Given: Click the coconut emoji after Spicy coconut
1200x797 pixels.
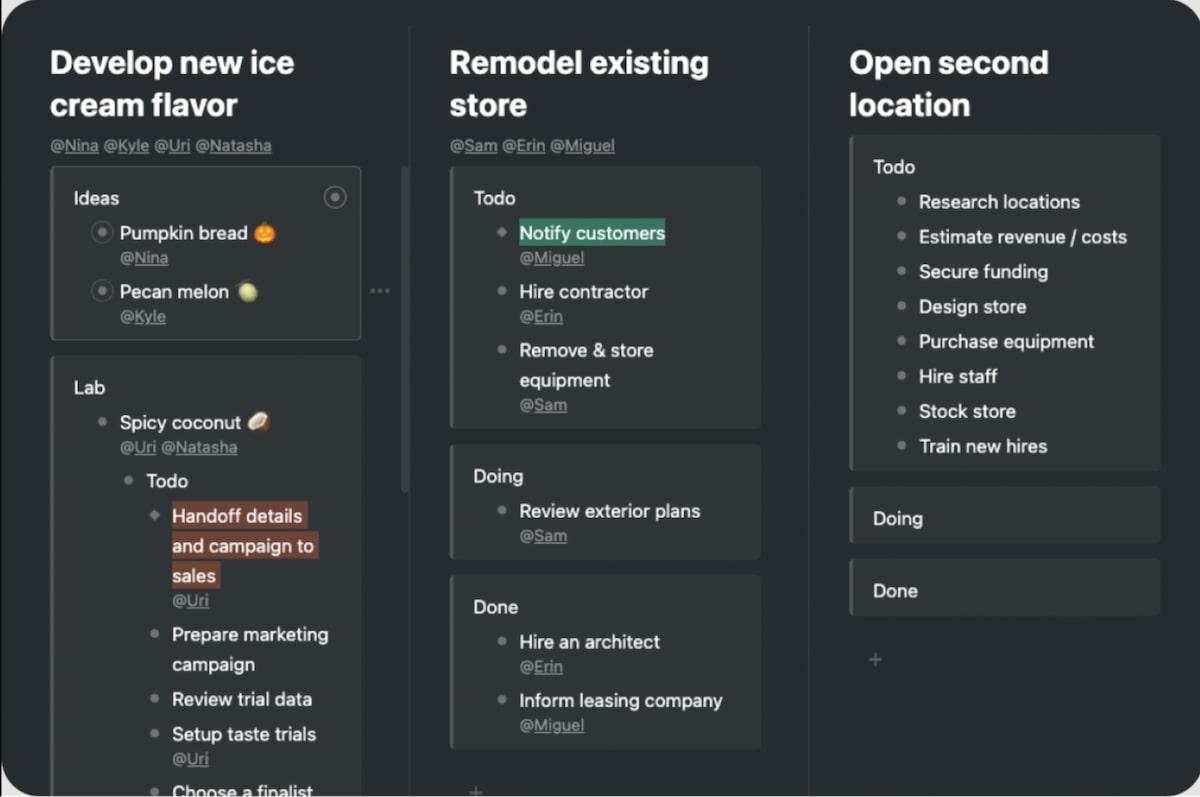Looking at the screenshot, I should (258, 422).
